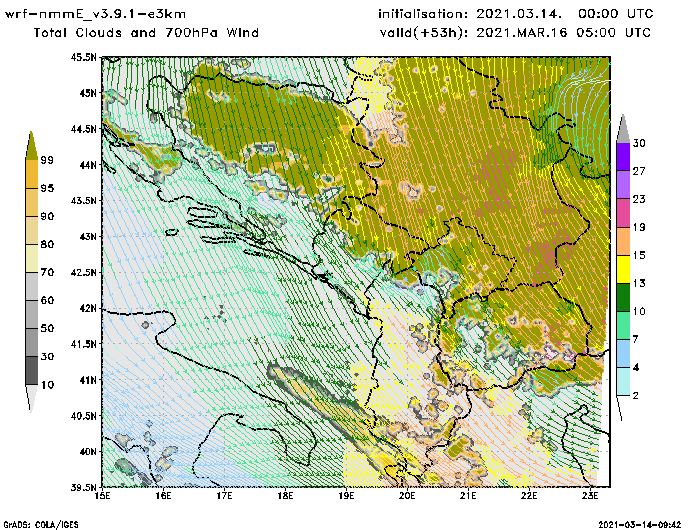Click the '70' label on cloud colorbar
The image size is (700, 530).
pos(47,272)
